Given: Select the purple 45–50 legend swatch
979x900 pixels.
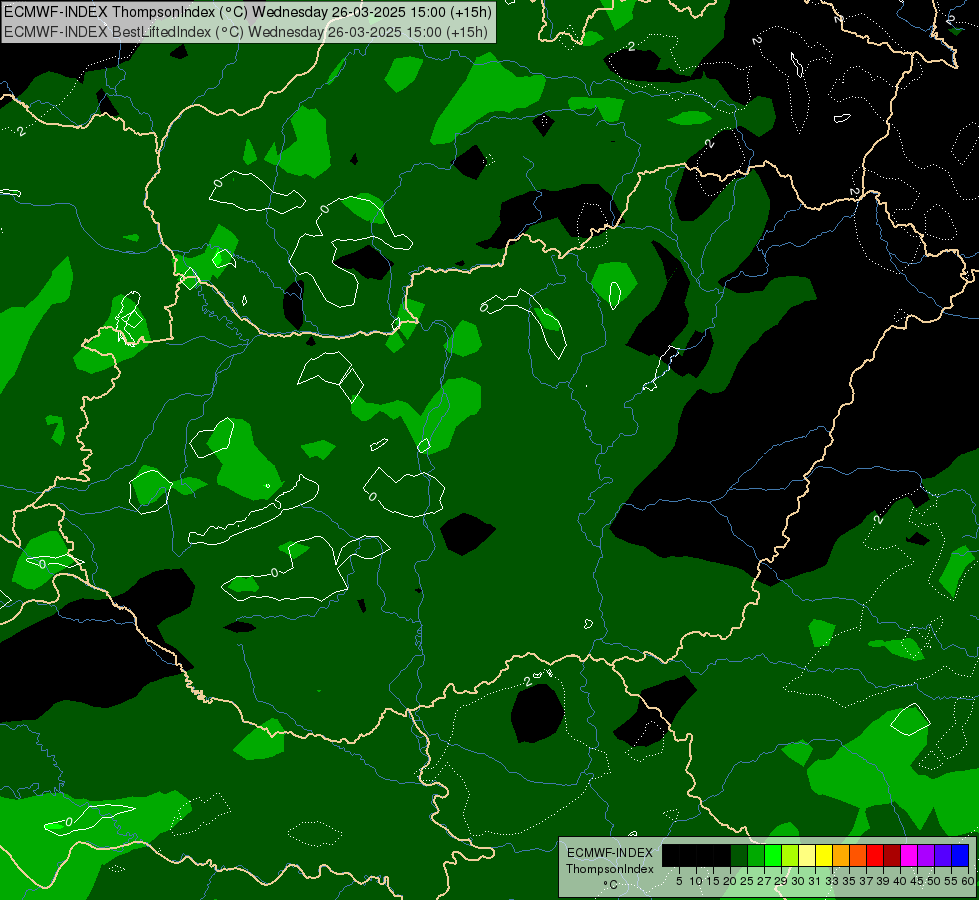Looking at the screenshot, I should pyautogui.click(x=926, y=856).
